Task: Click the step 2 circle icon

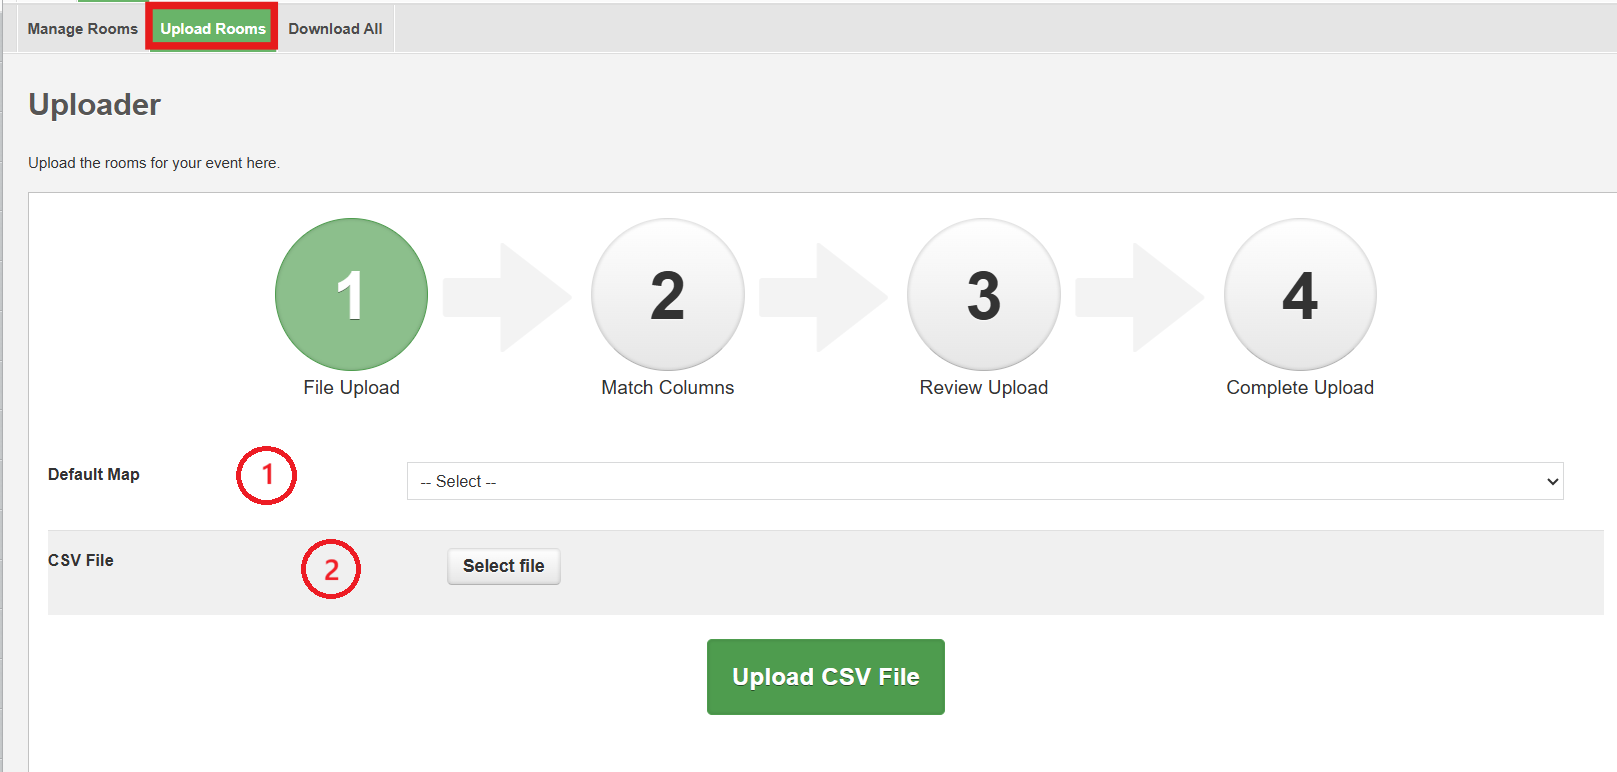Action: coord(667,295)
